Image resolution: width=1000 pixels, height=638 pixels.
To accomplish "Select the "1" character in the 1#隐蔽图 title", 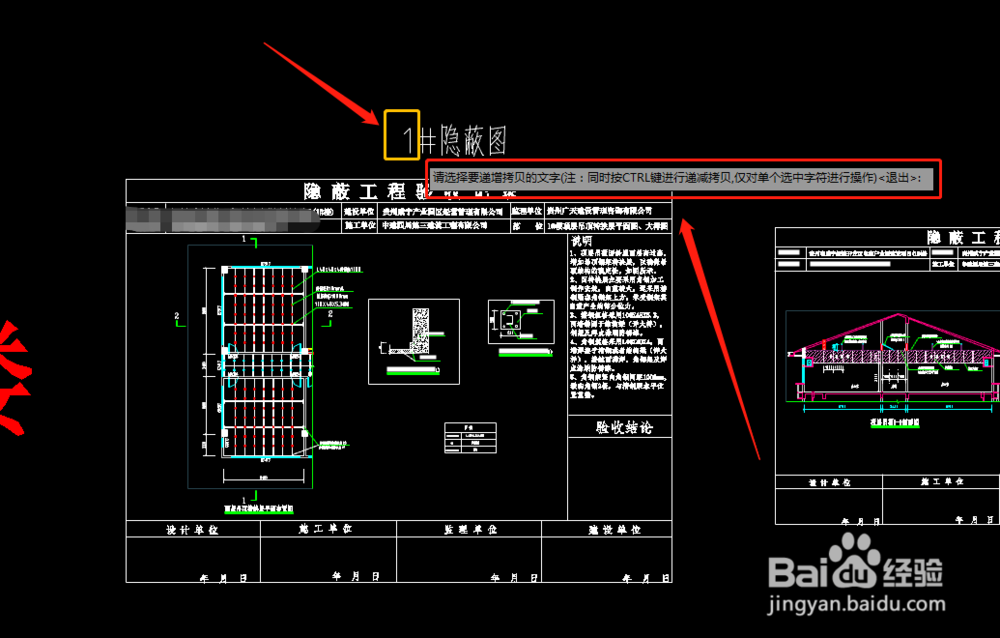I will pos(408,140).
